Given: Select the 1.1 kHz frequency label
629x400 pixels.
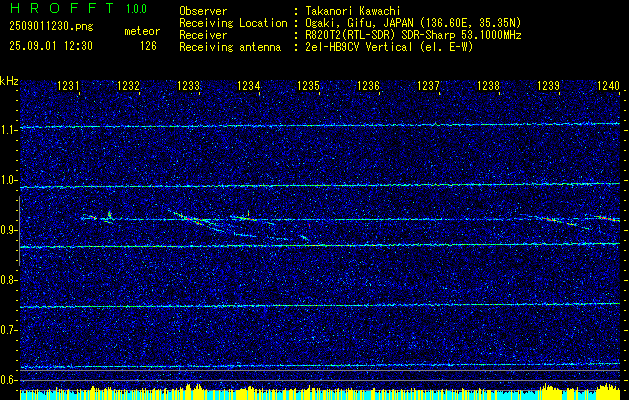Looking at the screenshot, I should [x=9, y=130].
